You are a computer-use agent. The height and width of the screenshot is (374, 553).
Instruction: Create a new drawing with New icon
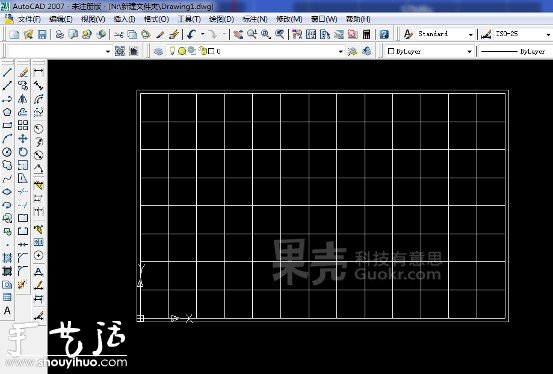point(14,34)
